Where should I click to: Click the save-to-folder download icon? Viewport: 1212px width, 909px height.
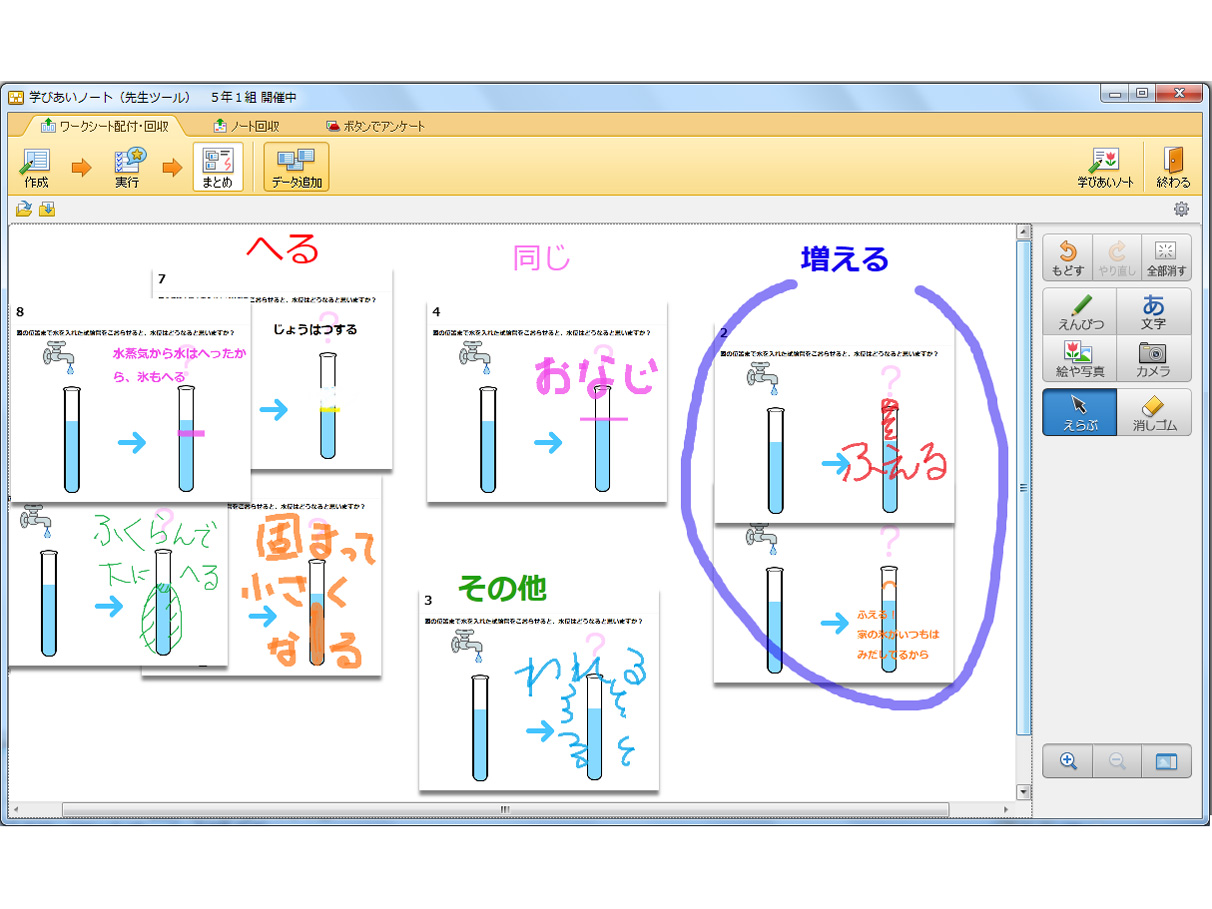coord(46,209)
